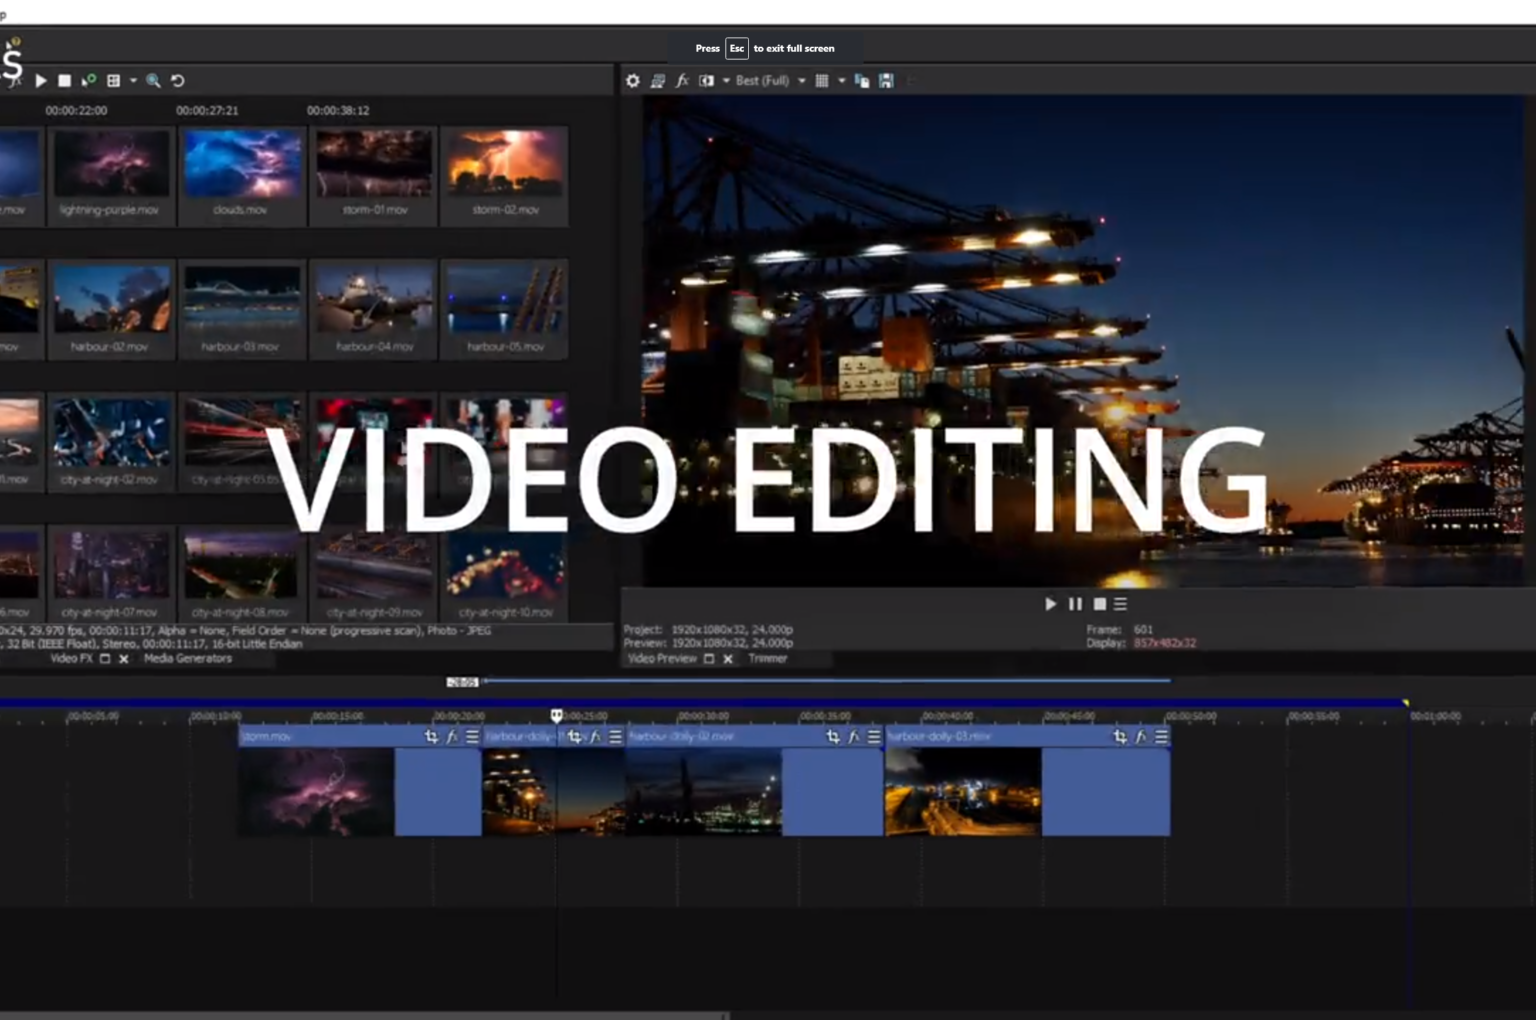Open the Video Preview transport menu icon
Viewport: 1536px width, 1020px height.
pyautogui.click(x=1120, y=604)
